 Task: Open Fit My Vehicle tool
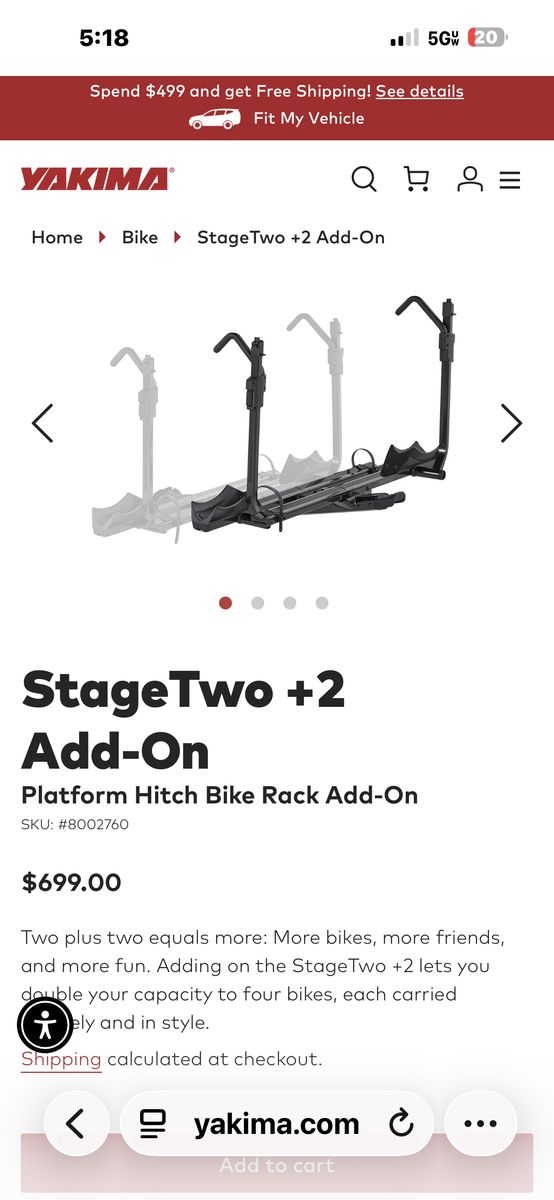pos(277,118)
